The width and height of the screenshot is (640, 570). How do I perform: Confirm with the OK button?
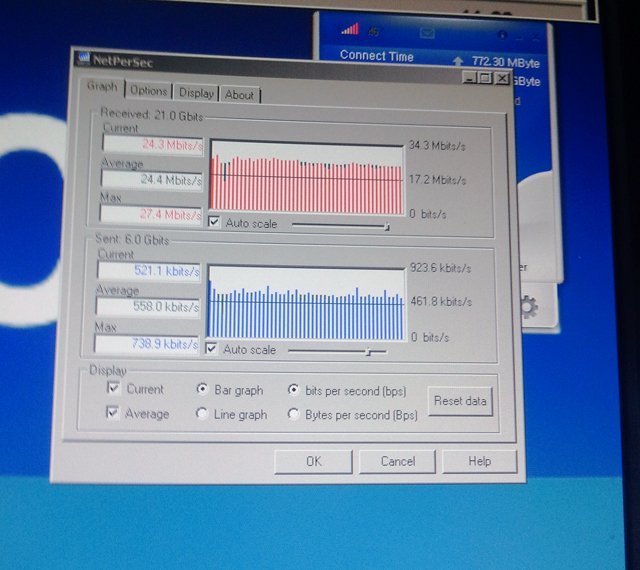[313, 461]
